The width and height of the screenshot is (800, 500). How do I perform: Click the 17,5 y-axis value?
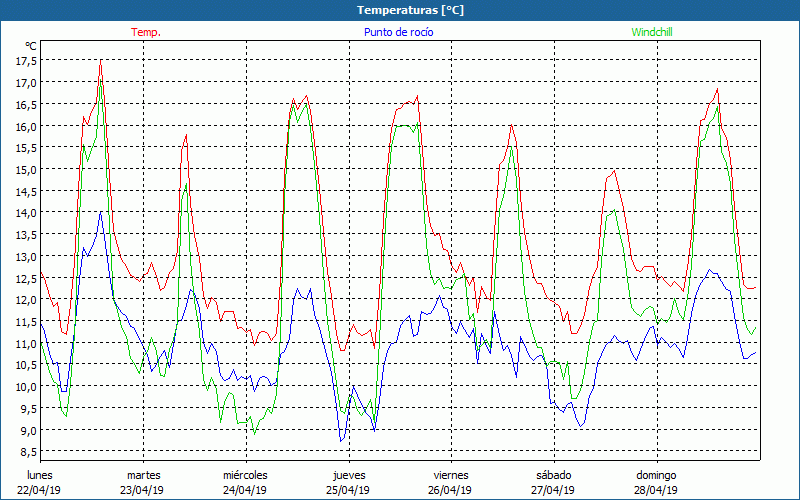(27, 61)
